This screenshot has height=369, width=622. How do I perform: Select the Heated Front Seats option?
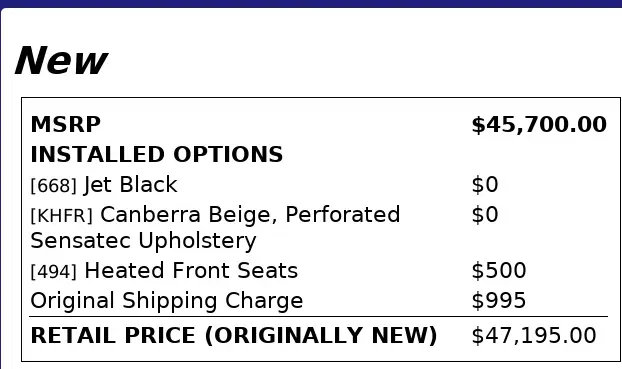[191, 271]
